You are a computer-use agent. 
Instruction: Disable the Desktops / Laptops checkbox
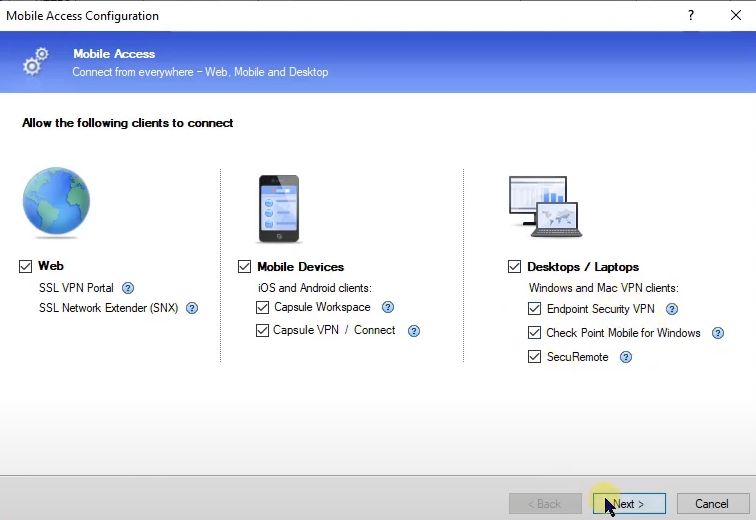pos(514,267)
